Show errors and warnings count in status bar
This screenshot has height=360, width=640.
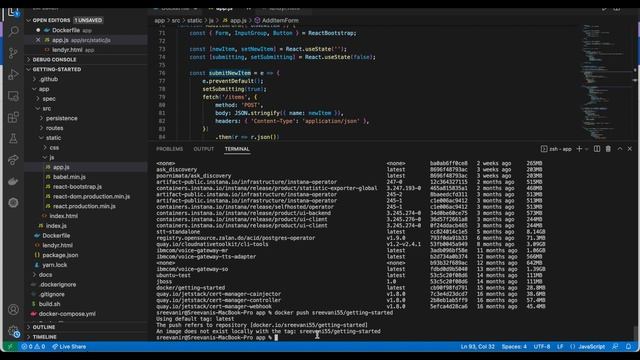(33, 347)
